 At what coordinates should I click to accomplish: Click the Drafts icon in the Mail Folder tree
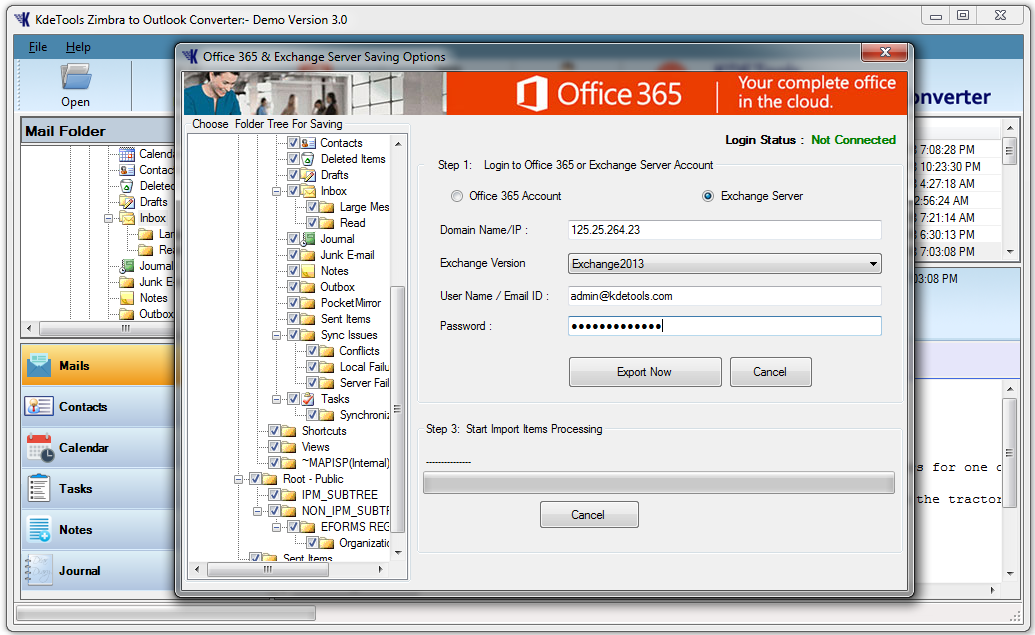point(127,202)
